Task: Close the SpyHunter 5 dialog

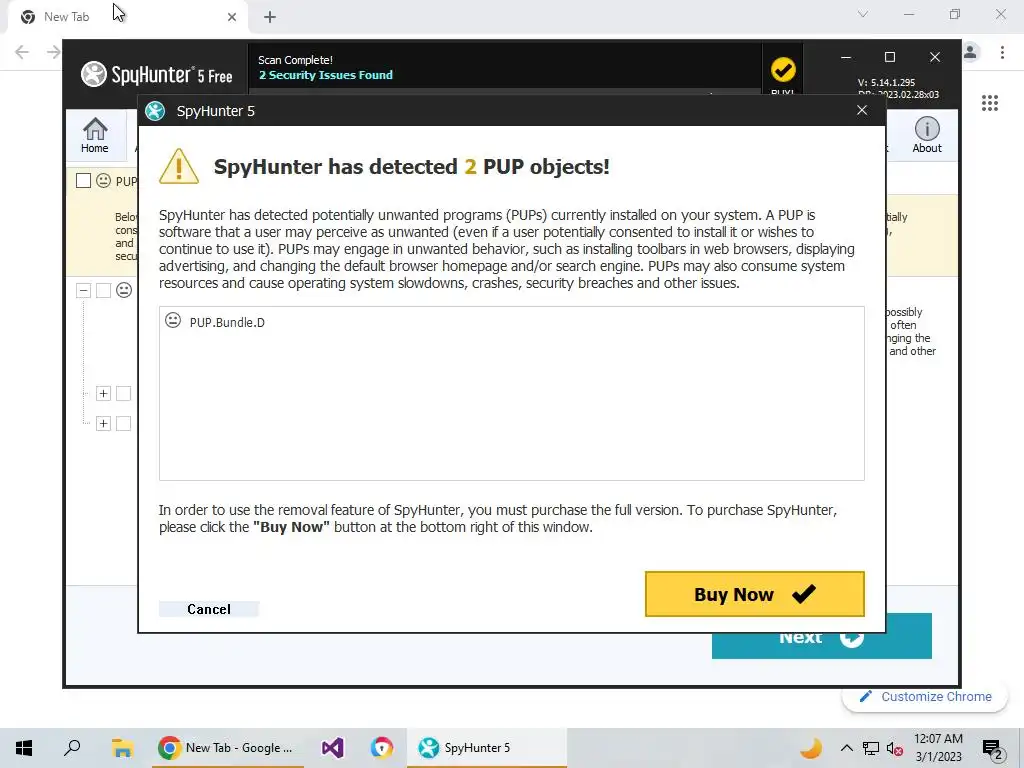Action: point(862,110)
